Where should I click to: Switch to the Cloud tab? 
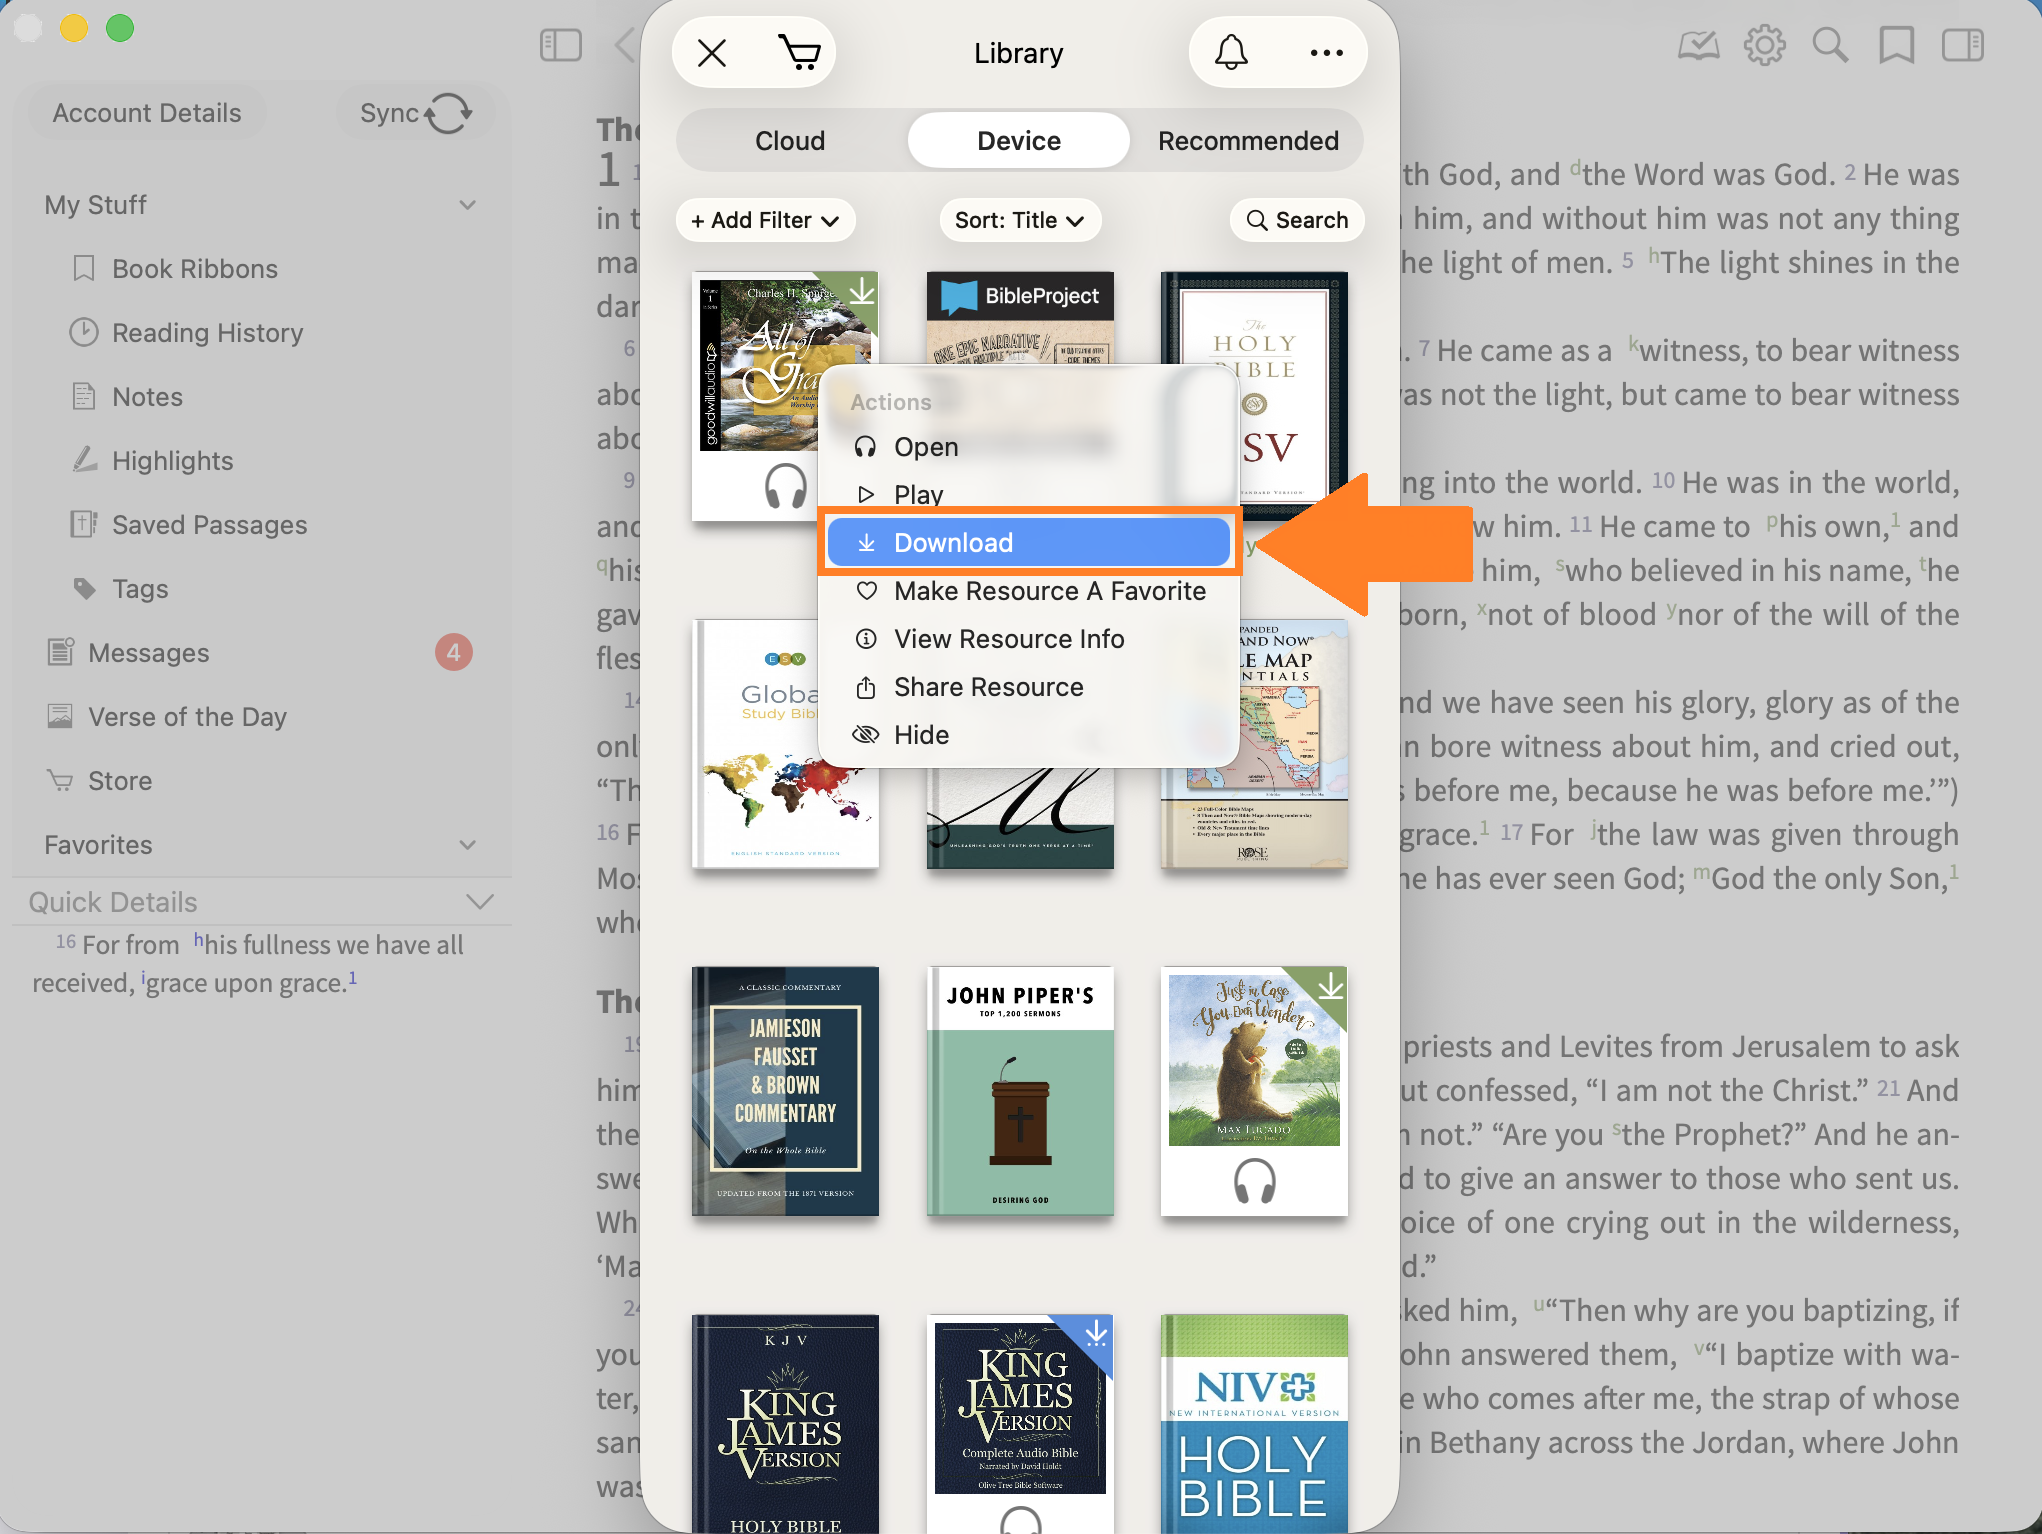coord(790,141)
